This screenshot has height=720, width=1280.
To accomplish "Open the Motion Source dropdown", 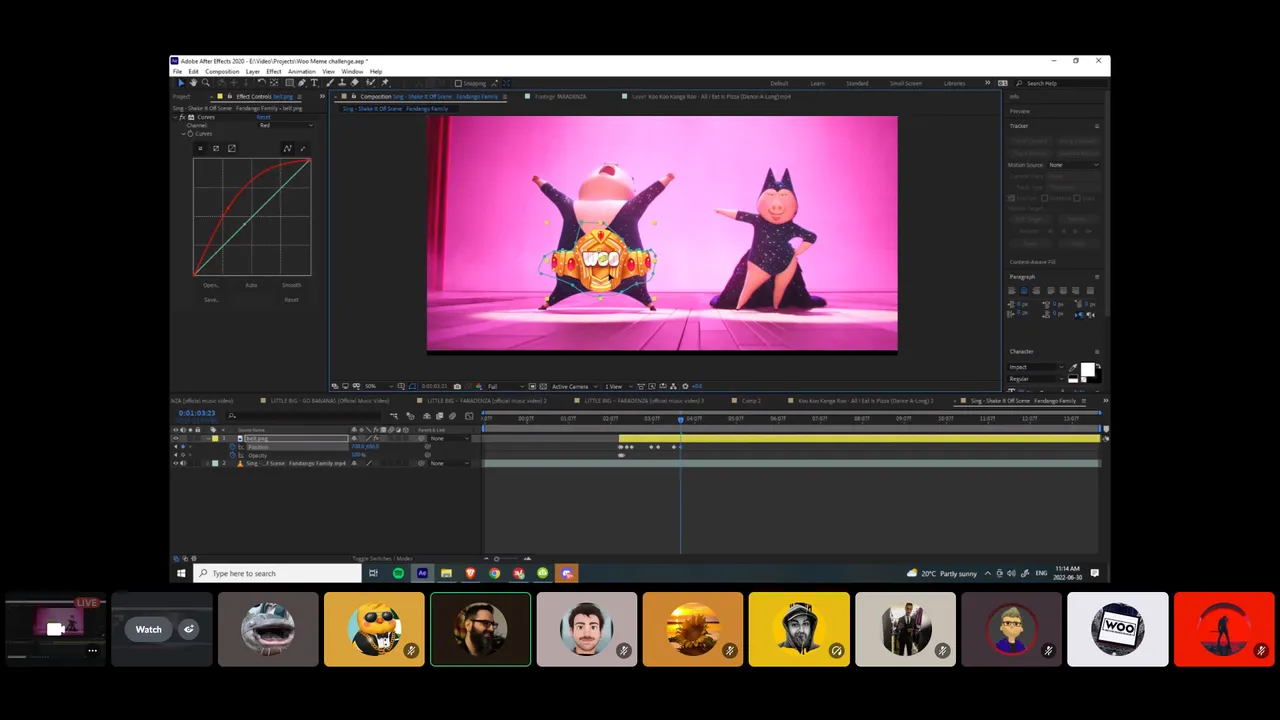I will 1073,165.
